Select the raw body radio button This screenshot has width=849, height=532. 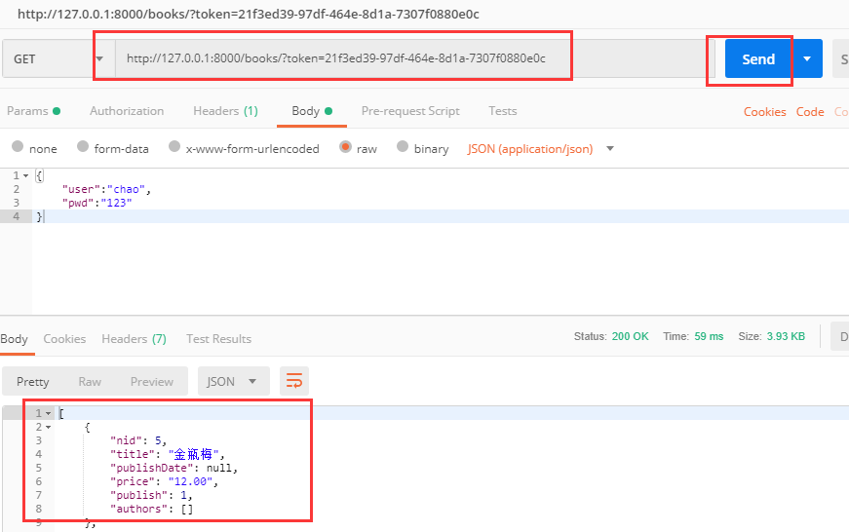[x=345, y=147]
